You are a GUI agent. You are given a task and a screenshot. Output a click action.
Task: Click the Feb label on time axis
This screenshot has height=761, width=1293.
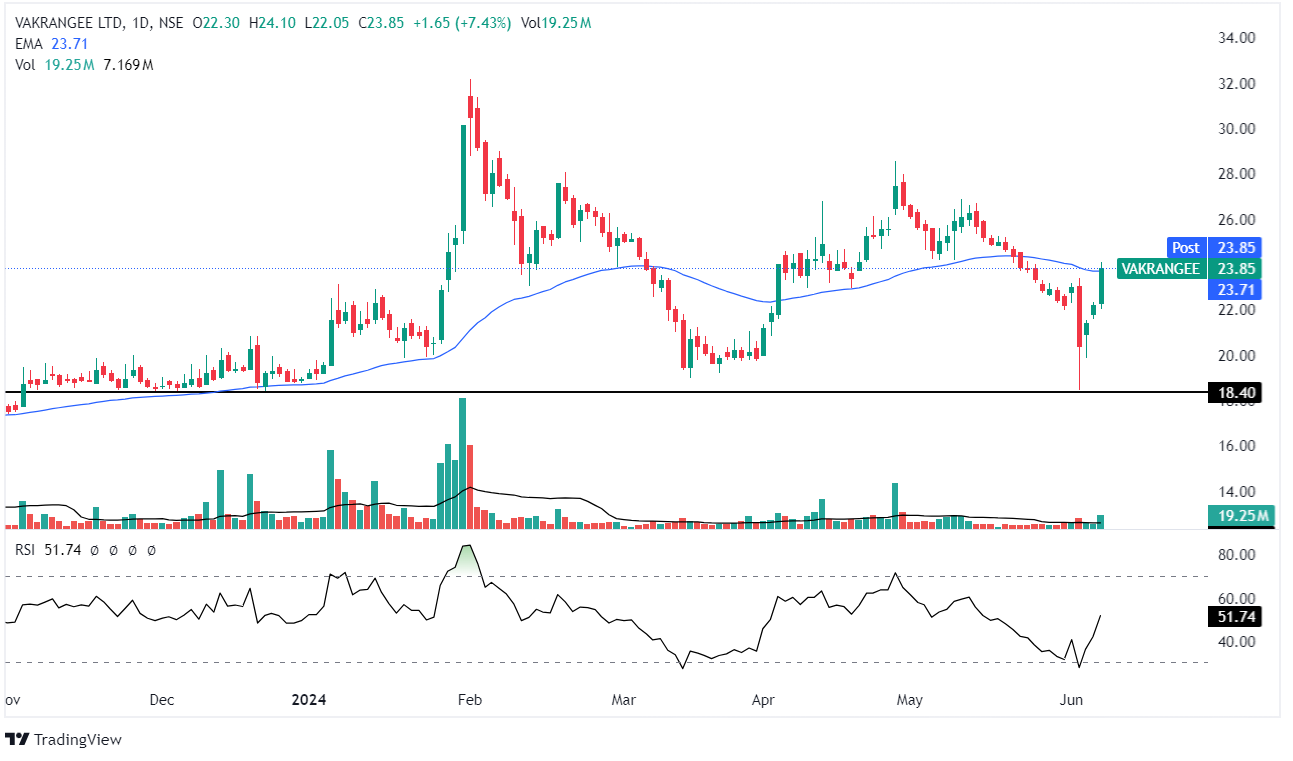coord(469,699)
